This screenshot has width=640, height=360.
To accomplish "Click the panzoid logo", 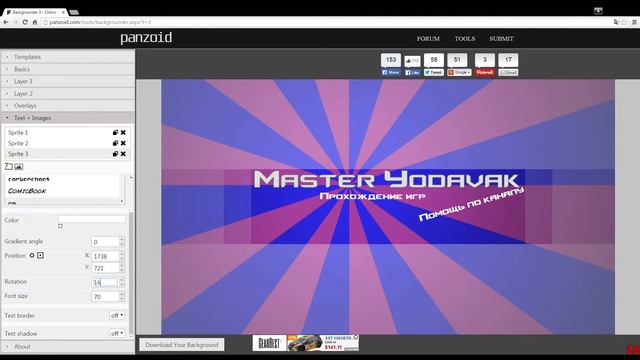I will (x=146, y=38).
